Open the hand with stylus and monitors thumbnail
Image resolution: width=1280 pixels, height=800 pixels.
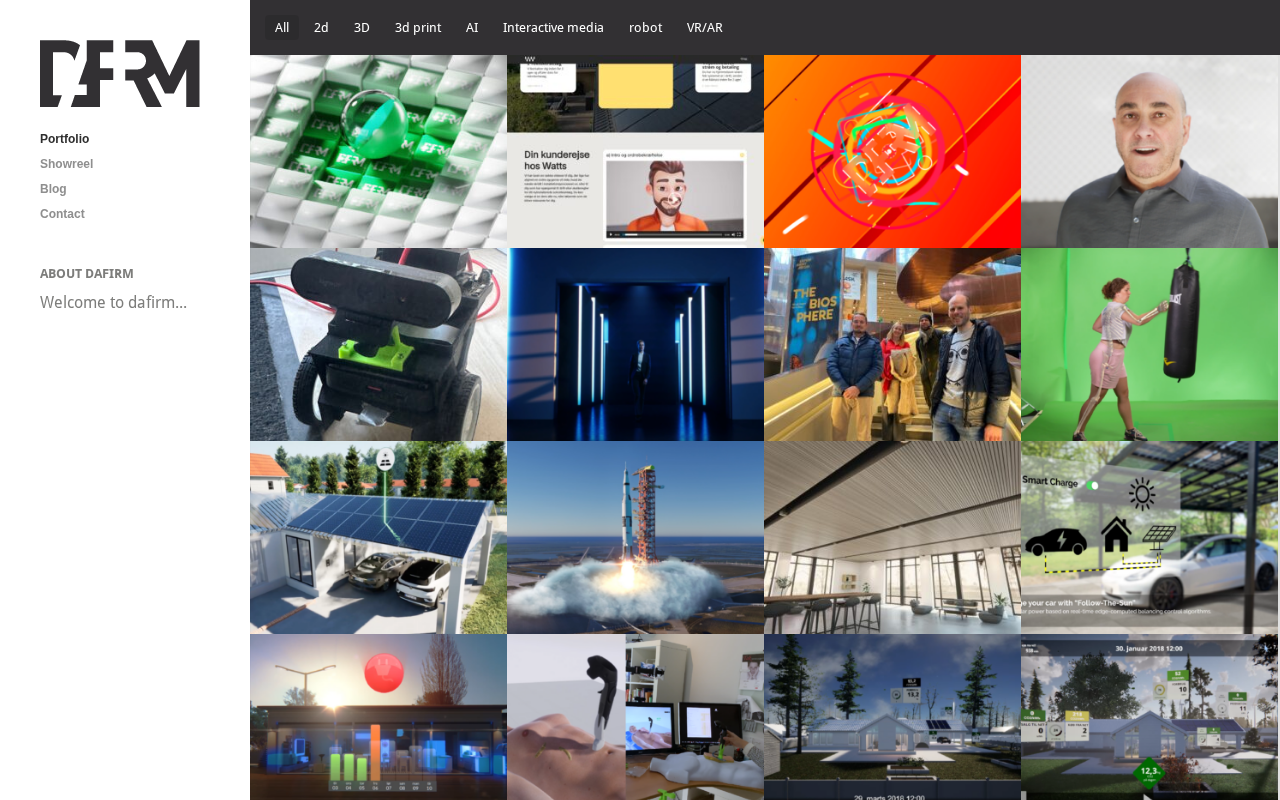tap(635, 717)
